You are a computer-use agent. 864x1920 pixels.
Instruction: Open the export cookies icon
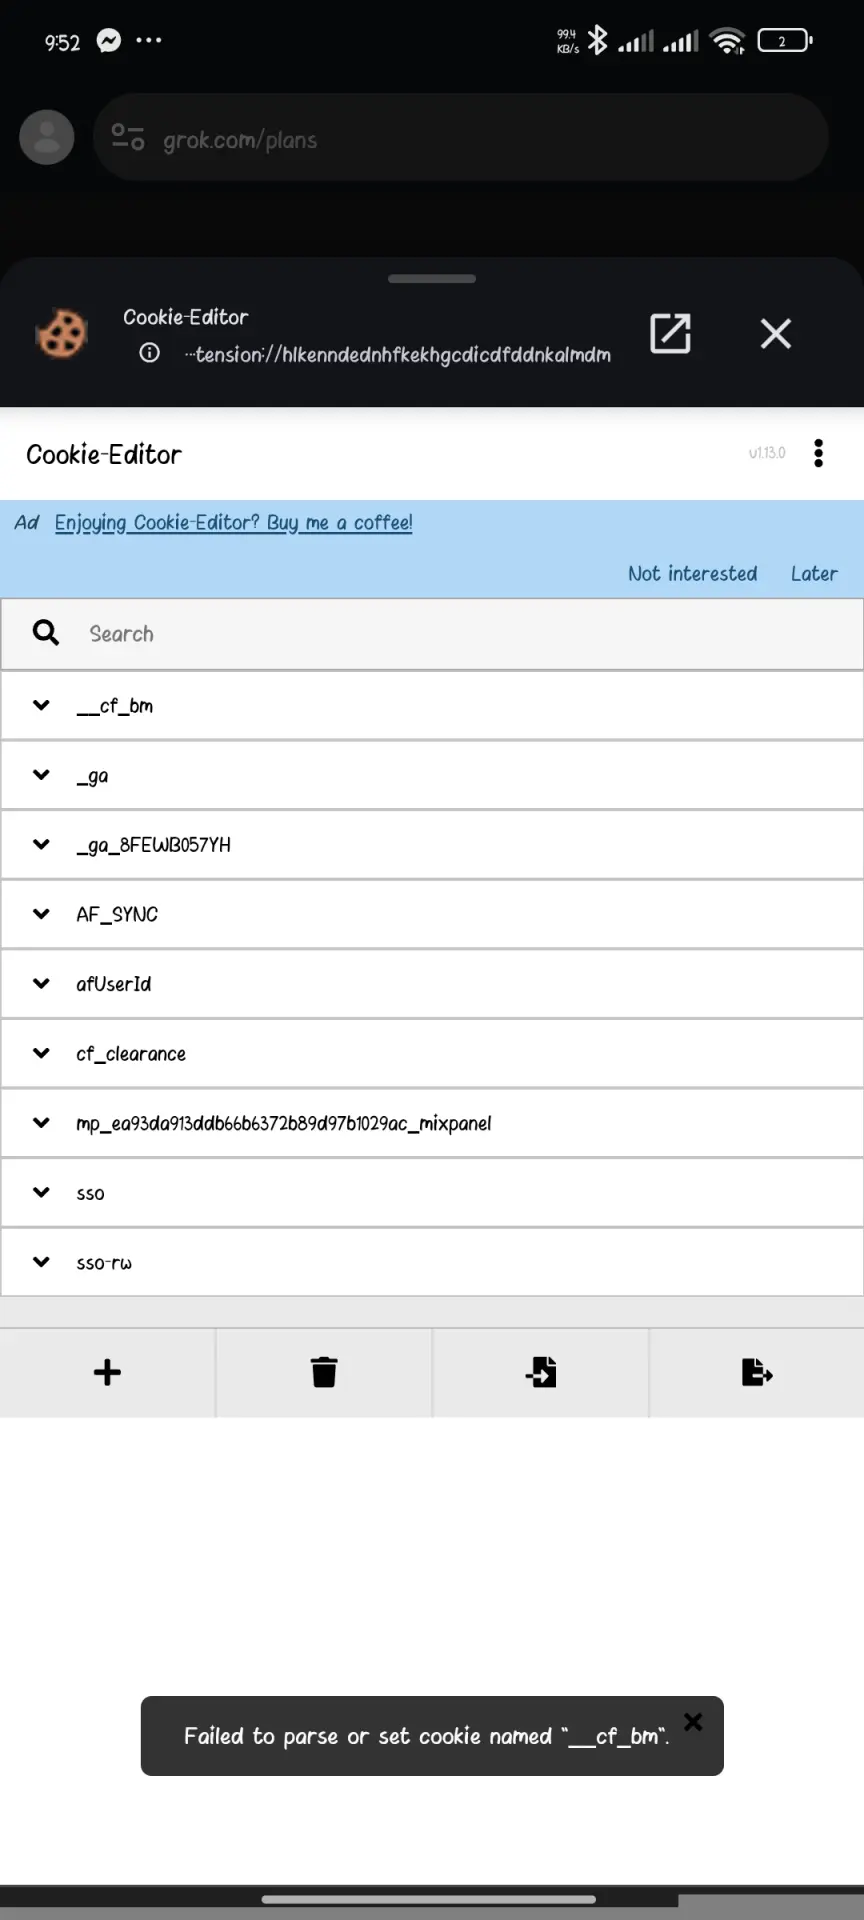pos(757,1372)
